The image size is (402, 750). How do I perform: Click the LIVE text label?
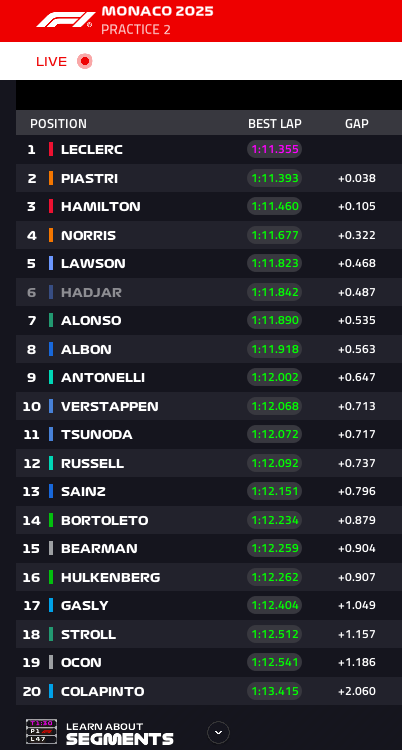point(51,61)
